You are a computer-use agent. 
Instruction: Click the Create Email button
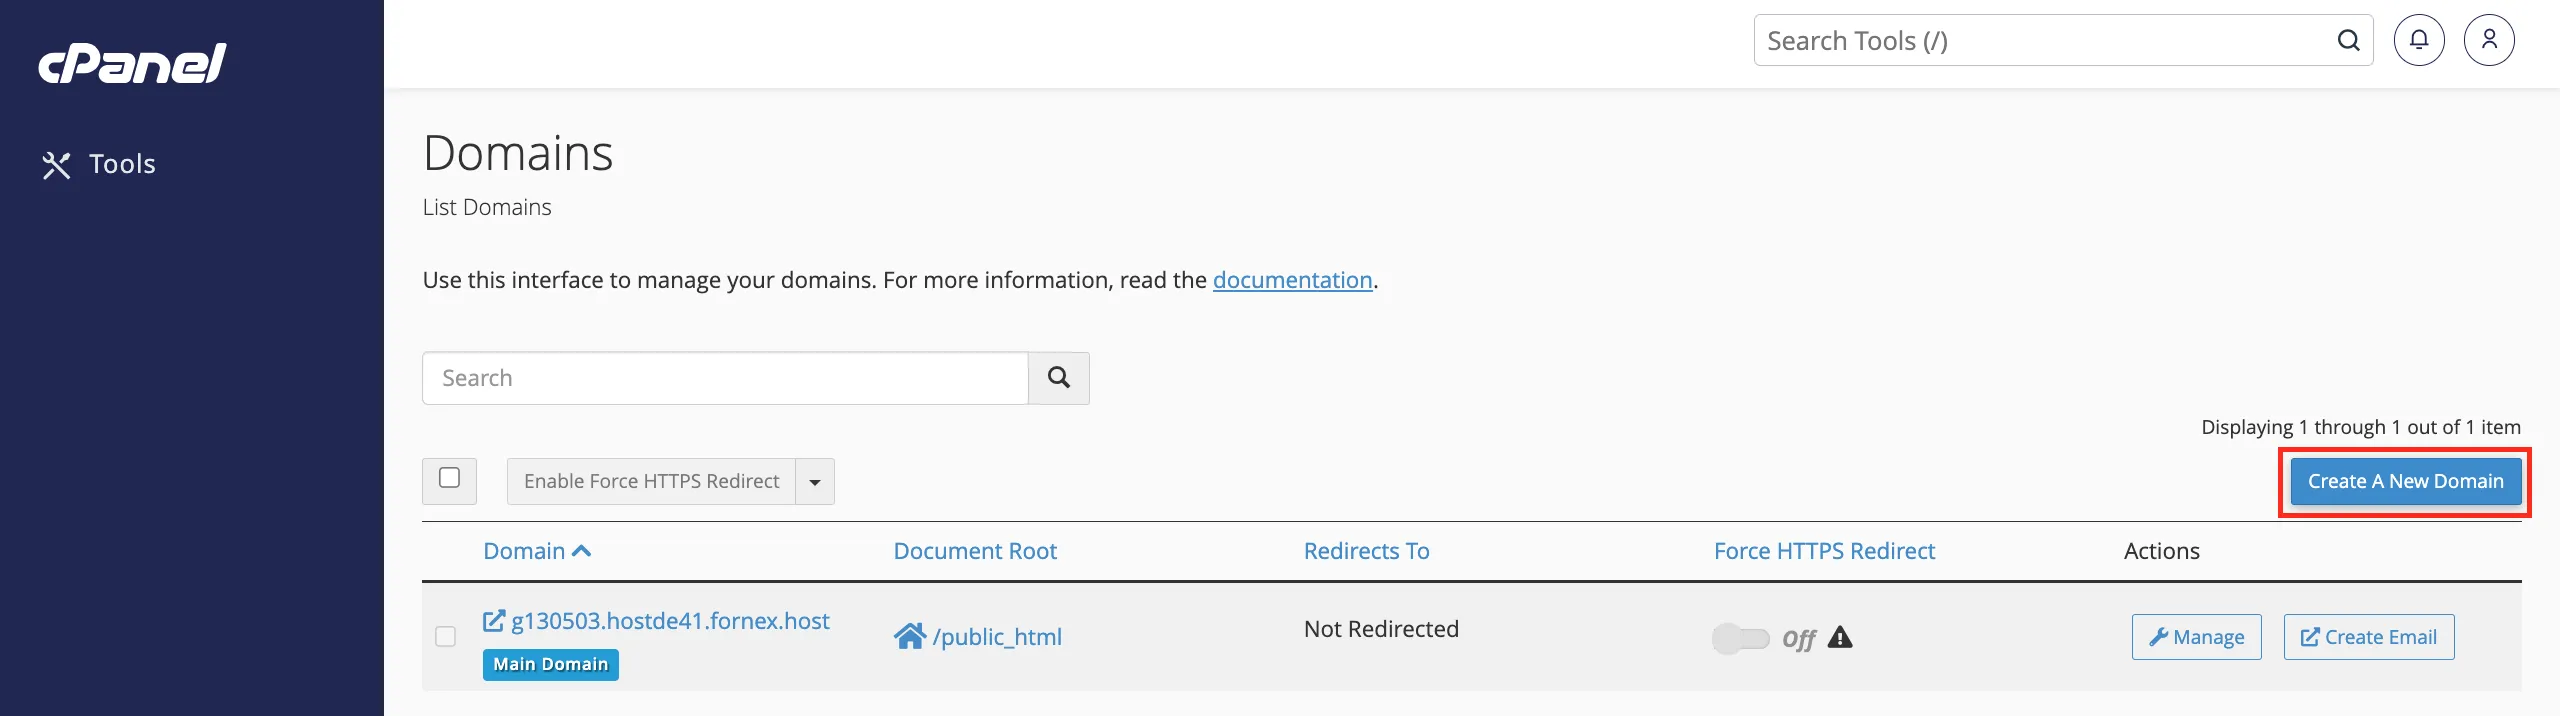click(x=2368, y=637)
